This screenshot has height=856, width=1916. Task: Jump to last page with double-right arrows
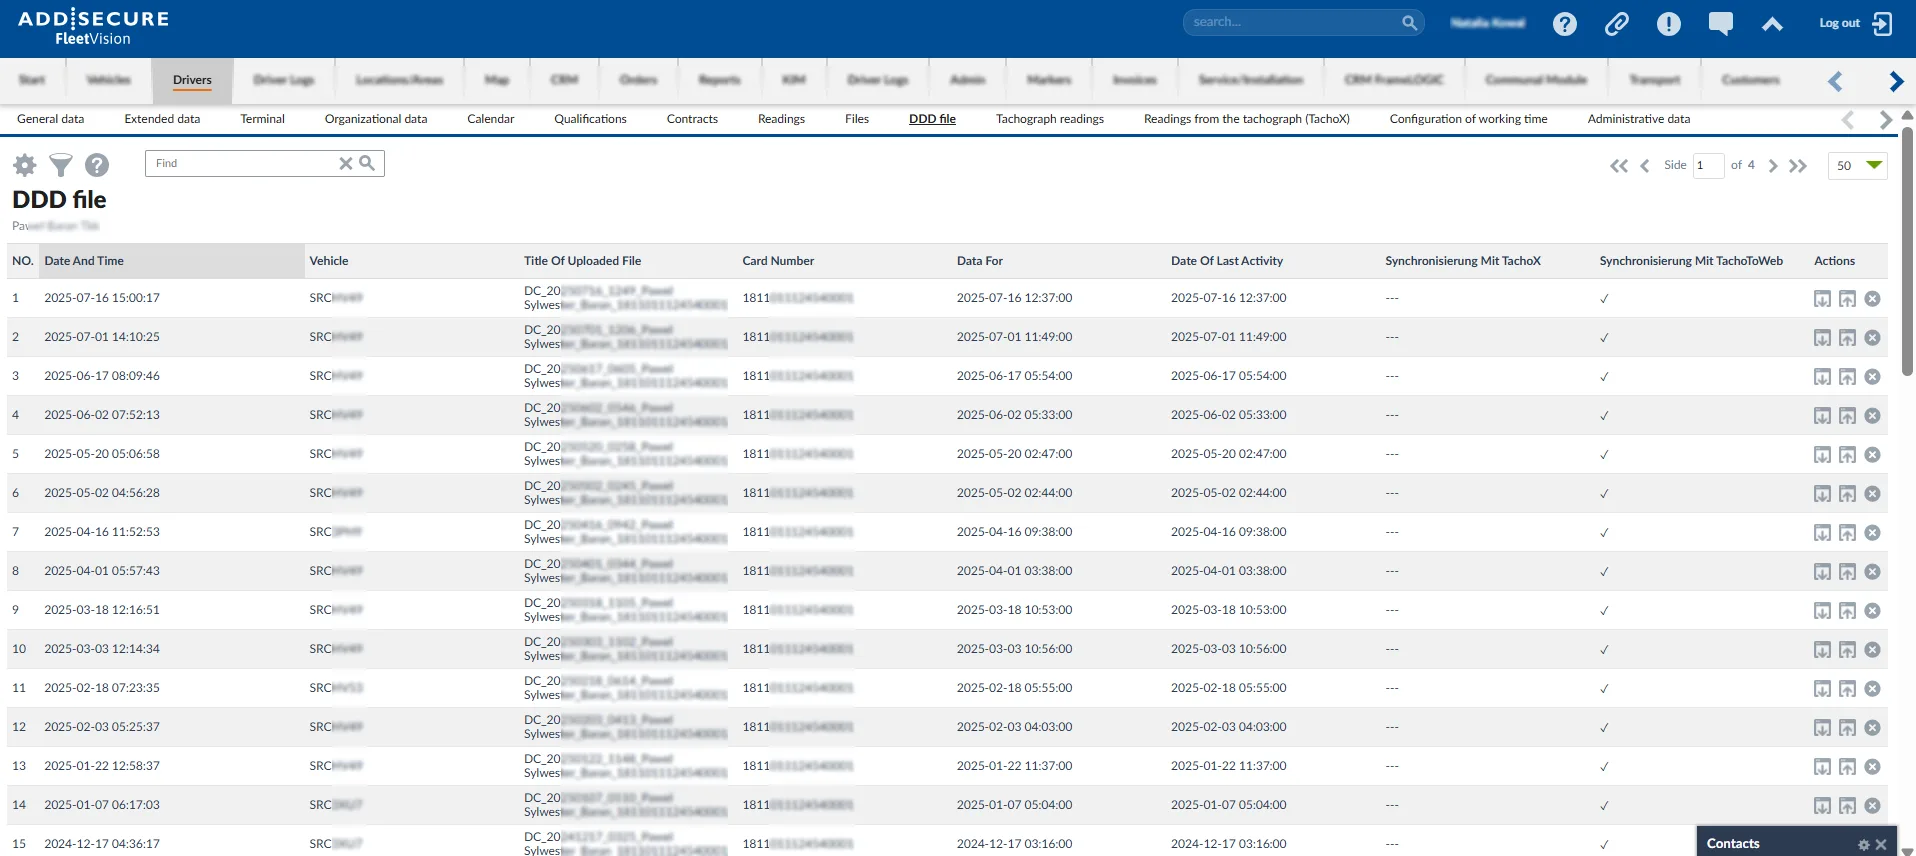[1798, 166]
